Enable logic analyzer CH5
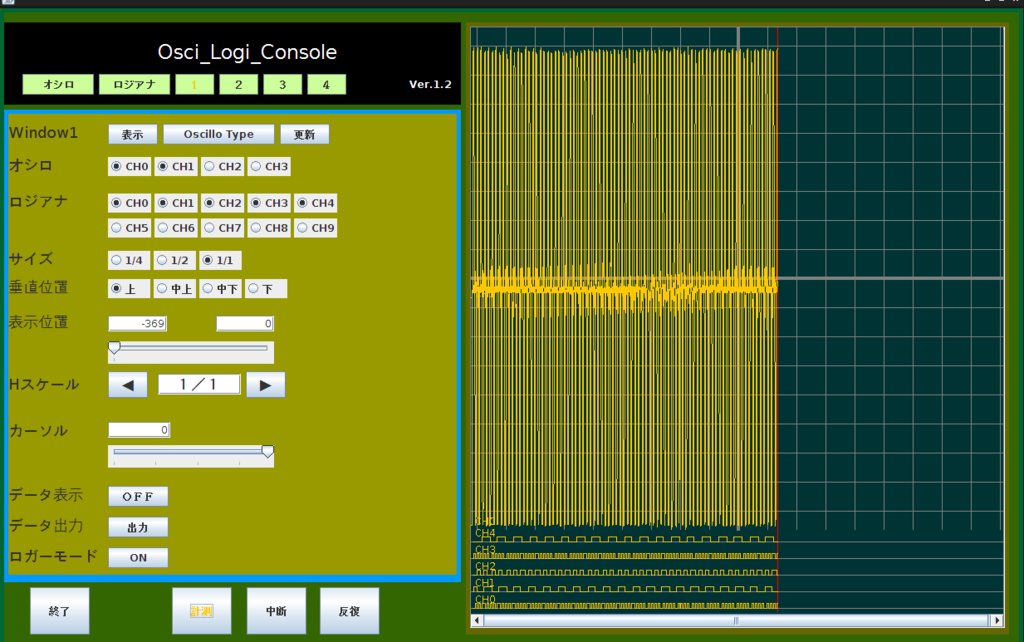This screenshot has height=642, width=1024. point(129,228)
